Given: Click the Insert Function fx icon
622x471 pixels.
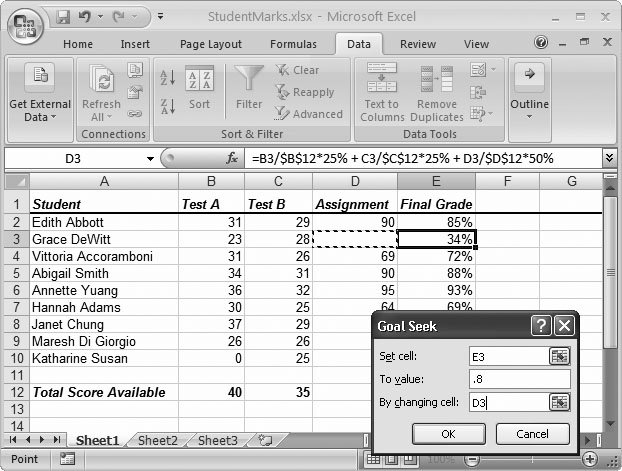Looking at the screenshot, I should [232, 158].
